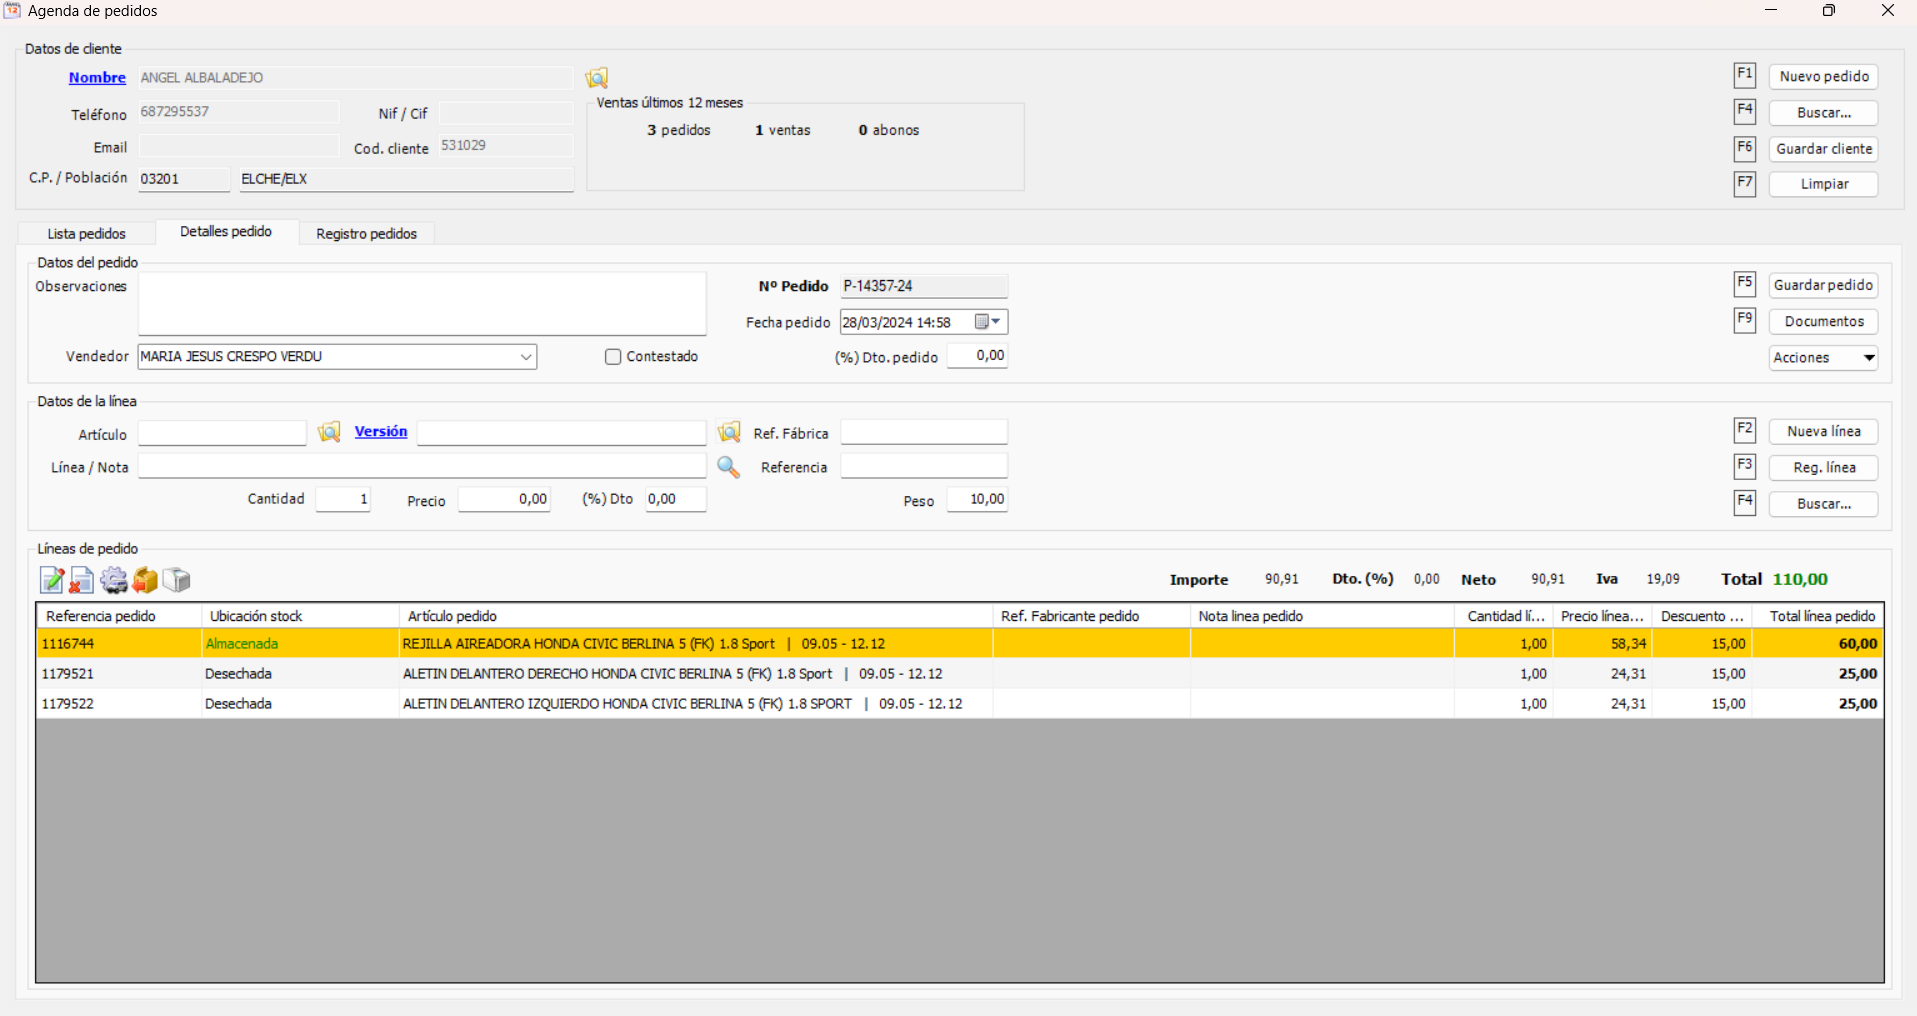Screen dimensions: 1917x1016
Task: Open the Registro pedidos tab
Action: click(x=366, y=234)
